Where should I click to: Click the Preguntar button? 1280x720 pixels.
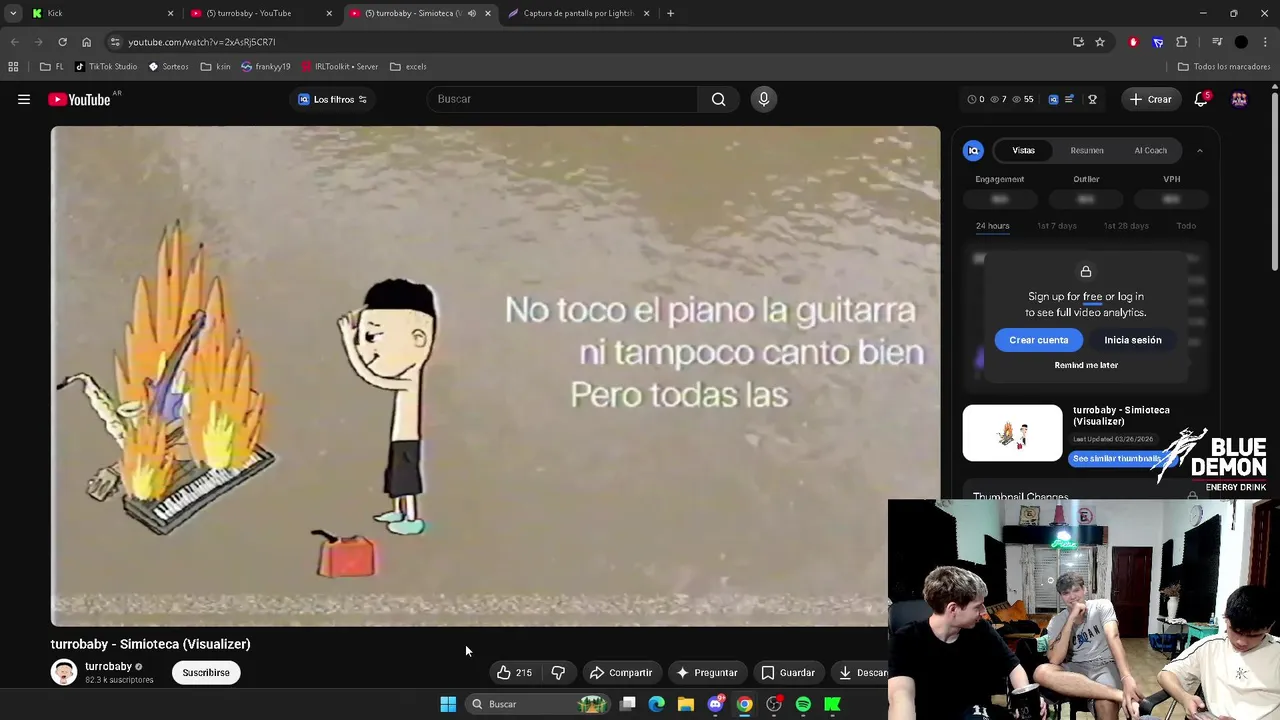[x=706, y=673]
